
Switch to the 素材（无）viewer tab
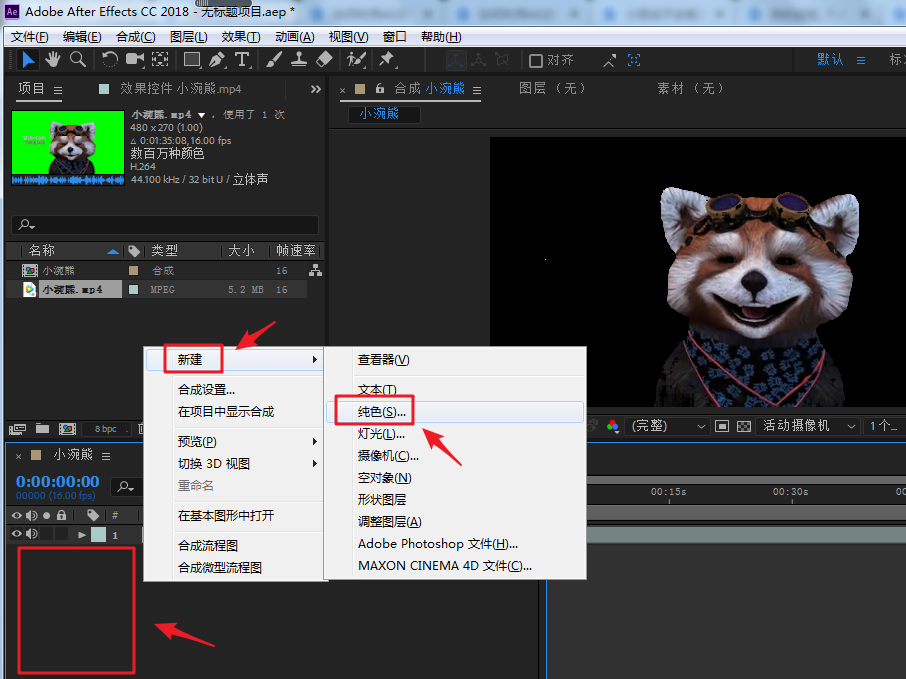(690, 88)
